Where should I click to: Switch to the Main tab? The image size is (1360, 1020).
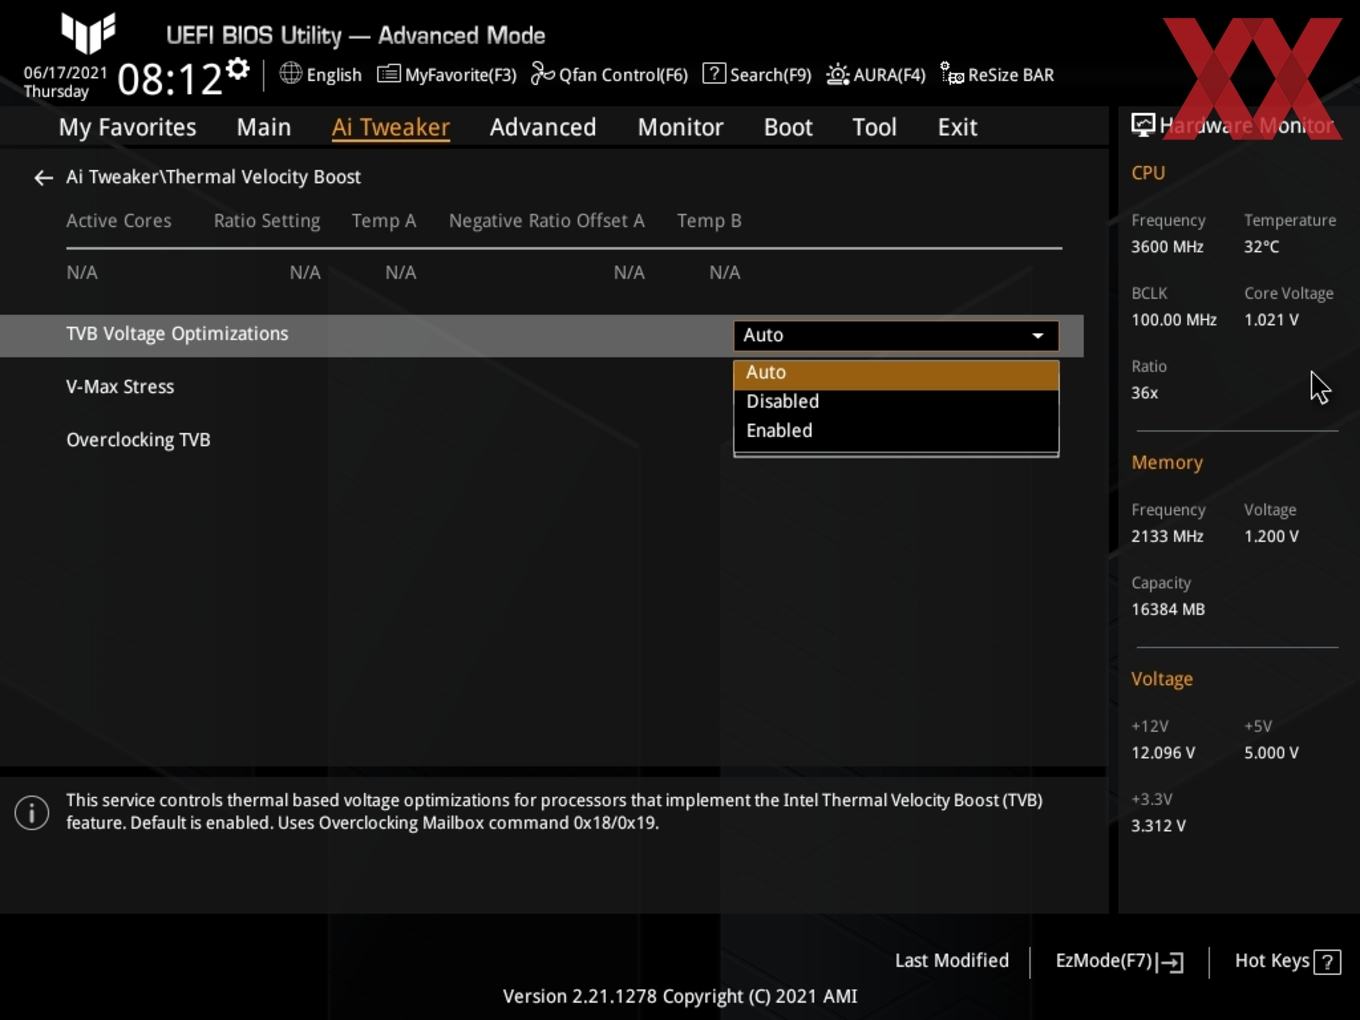(264, 127)
